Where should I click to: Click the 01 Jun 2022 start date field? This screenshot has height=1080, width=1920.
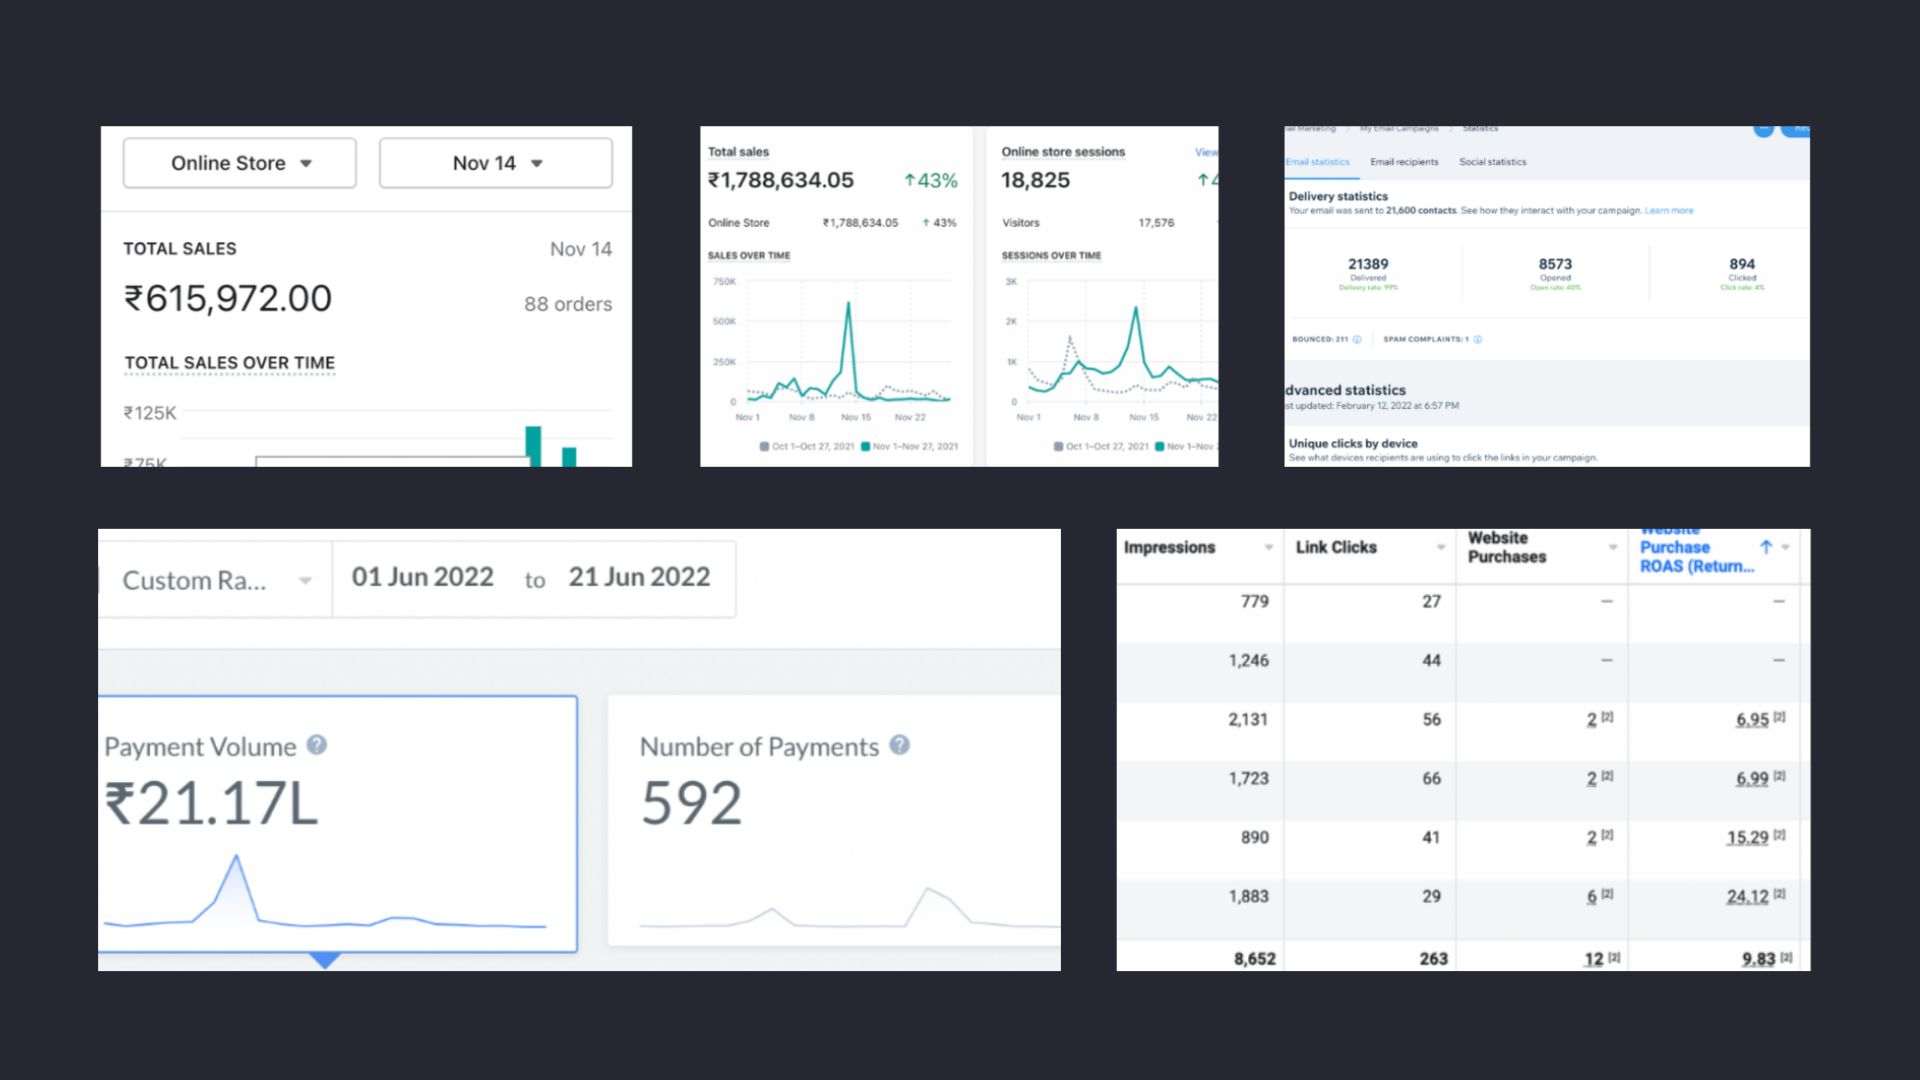click(x=423, y=577)
